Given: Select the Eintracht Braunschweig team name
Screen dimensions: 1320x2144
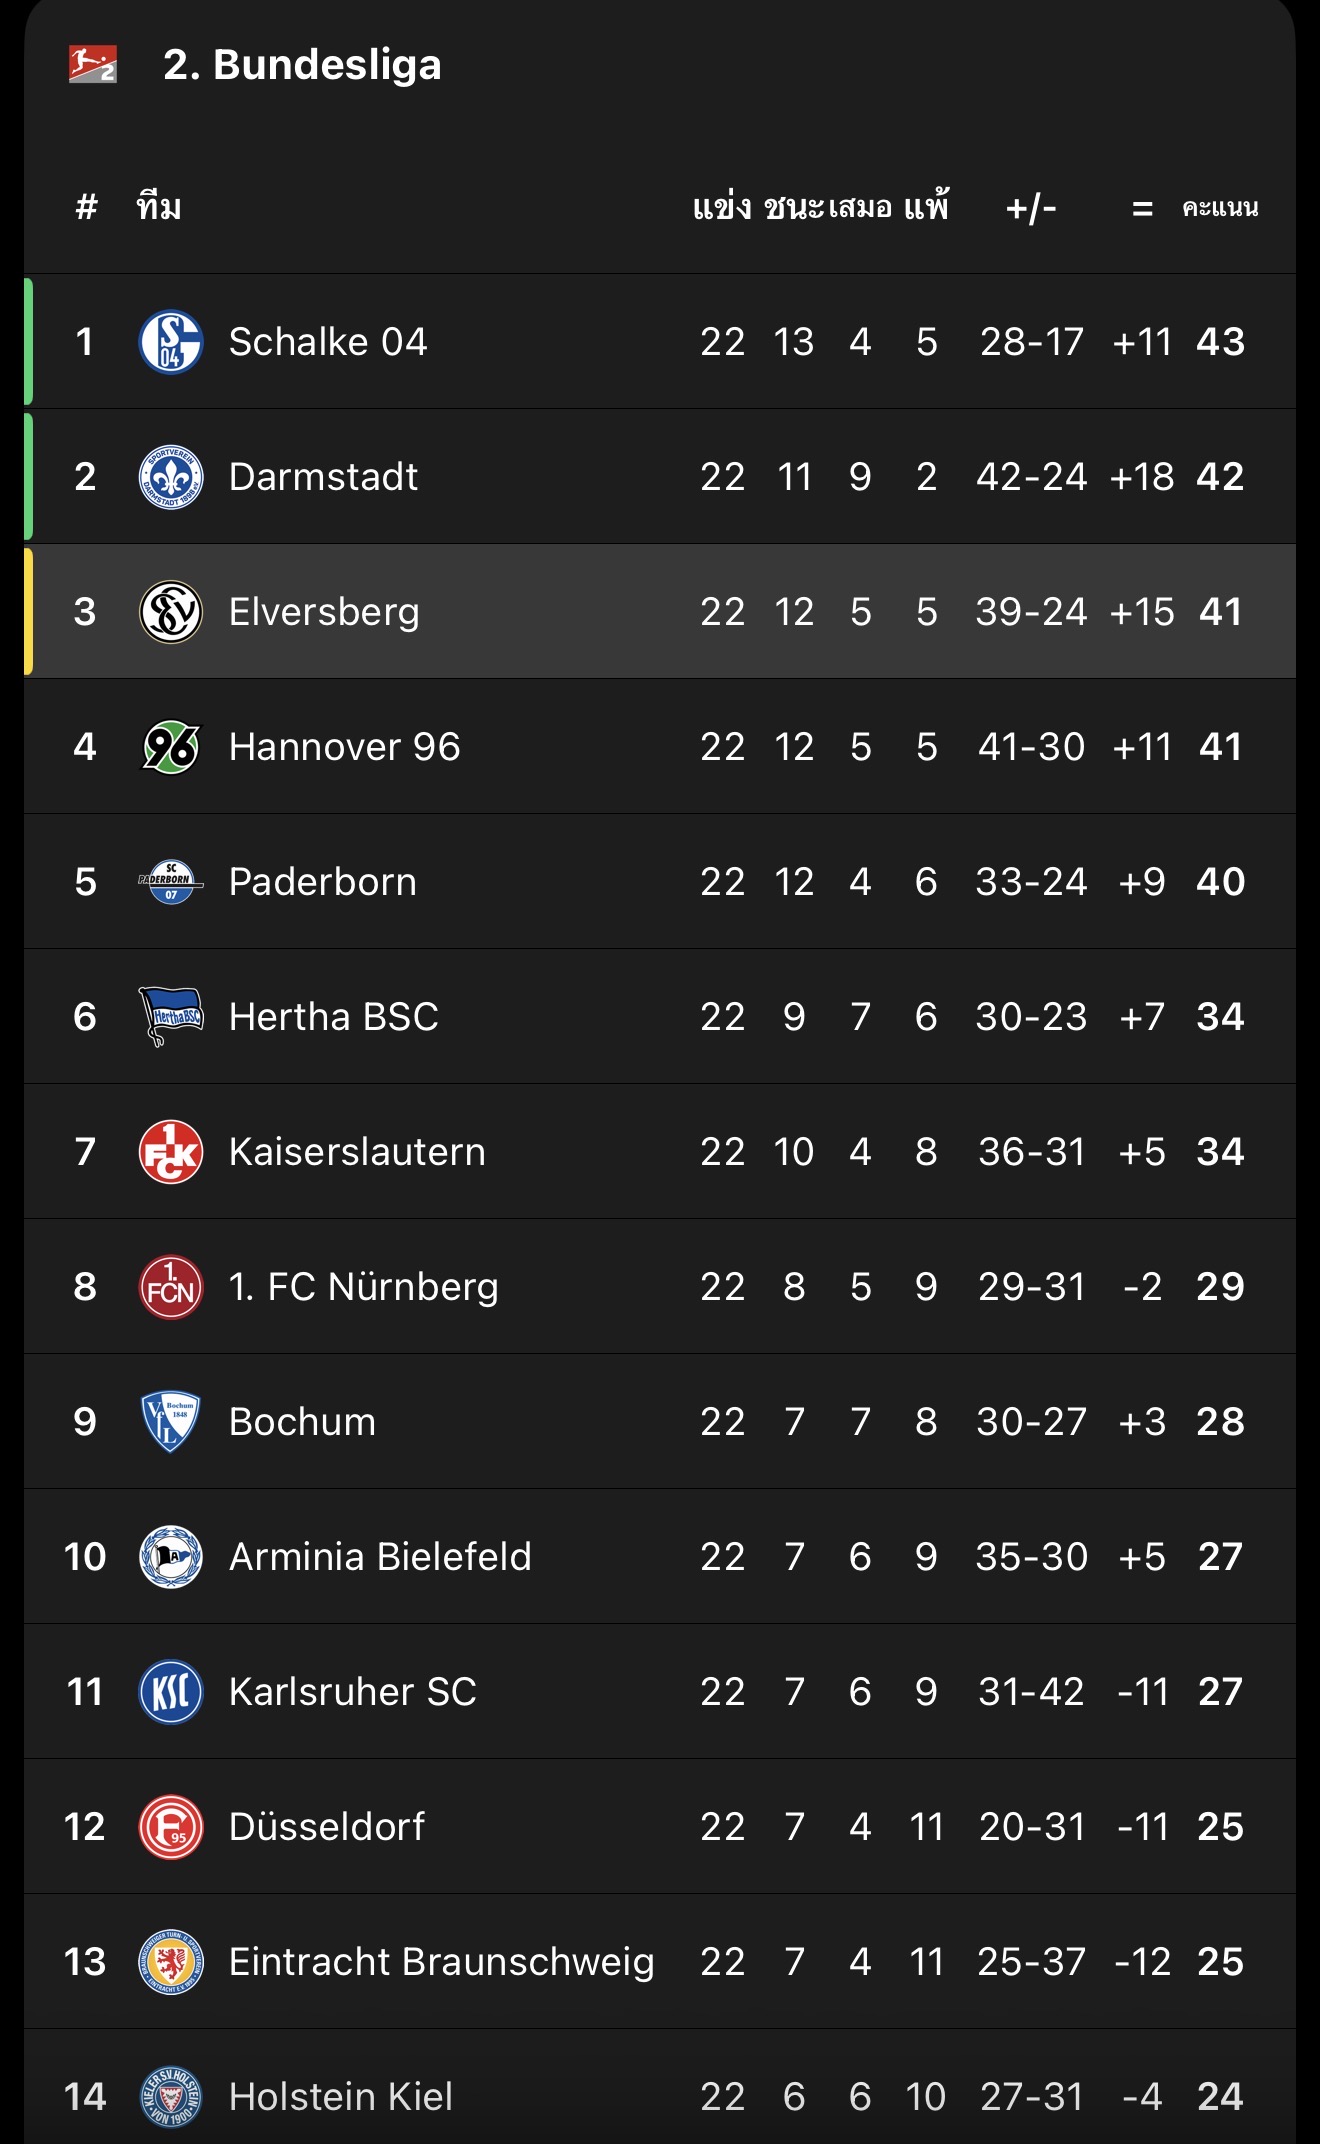Looking at the screenshot, I should 441,1962.
